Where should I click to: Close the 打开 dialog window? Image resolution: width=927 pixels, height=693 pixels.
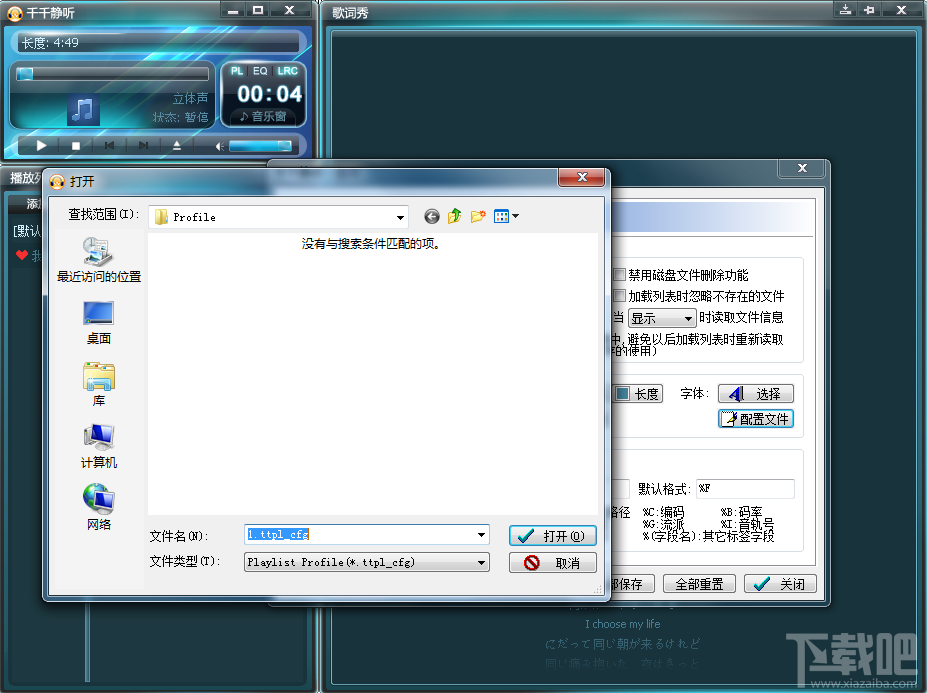coord(582,177)
